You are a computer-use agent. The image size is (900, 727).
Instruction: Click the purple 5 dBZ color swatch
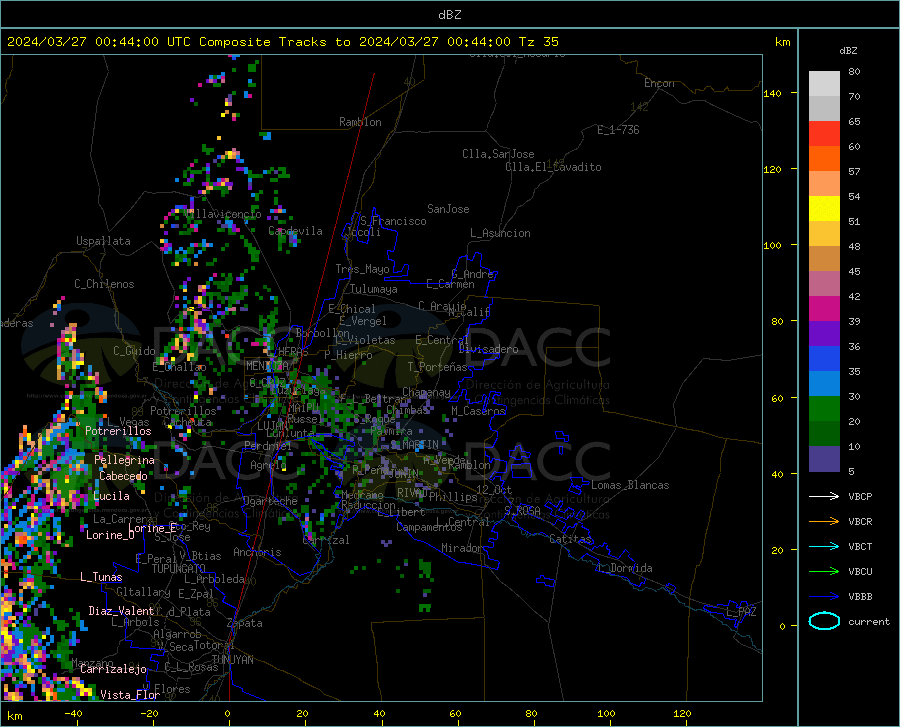coord(824,458)
